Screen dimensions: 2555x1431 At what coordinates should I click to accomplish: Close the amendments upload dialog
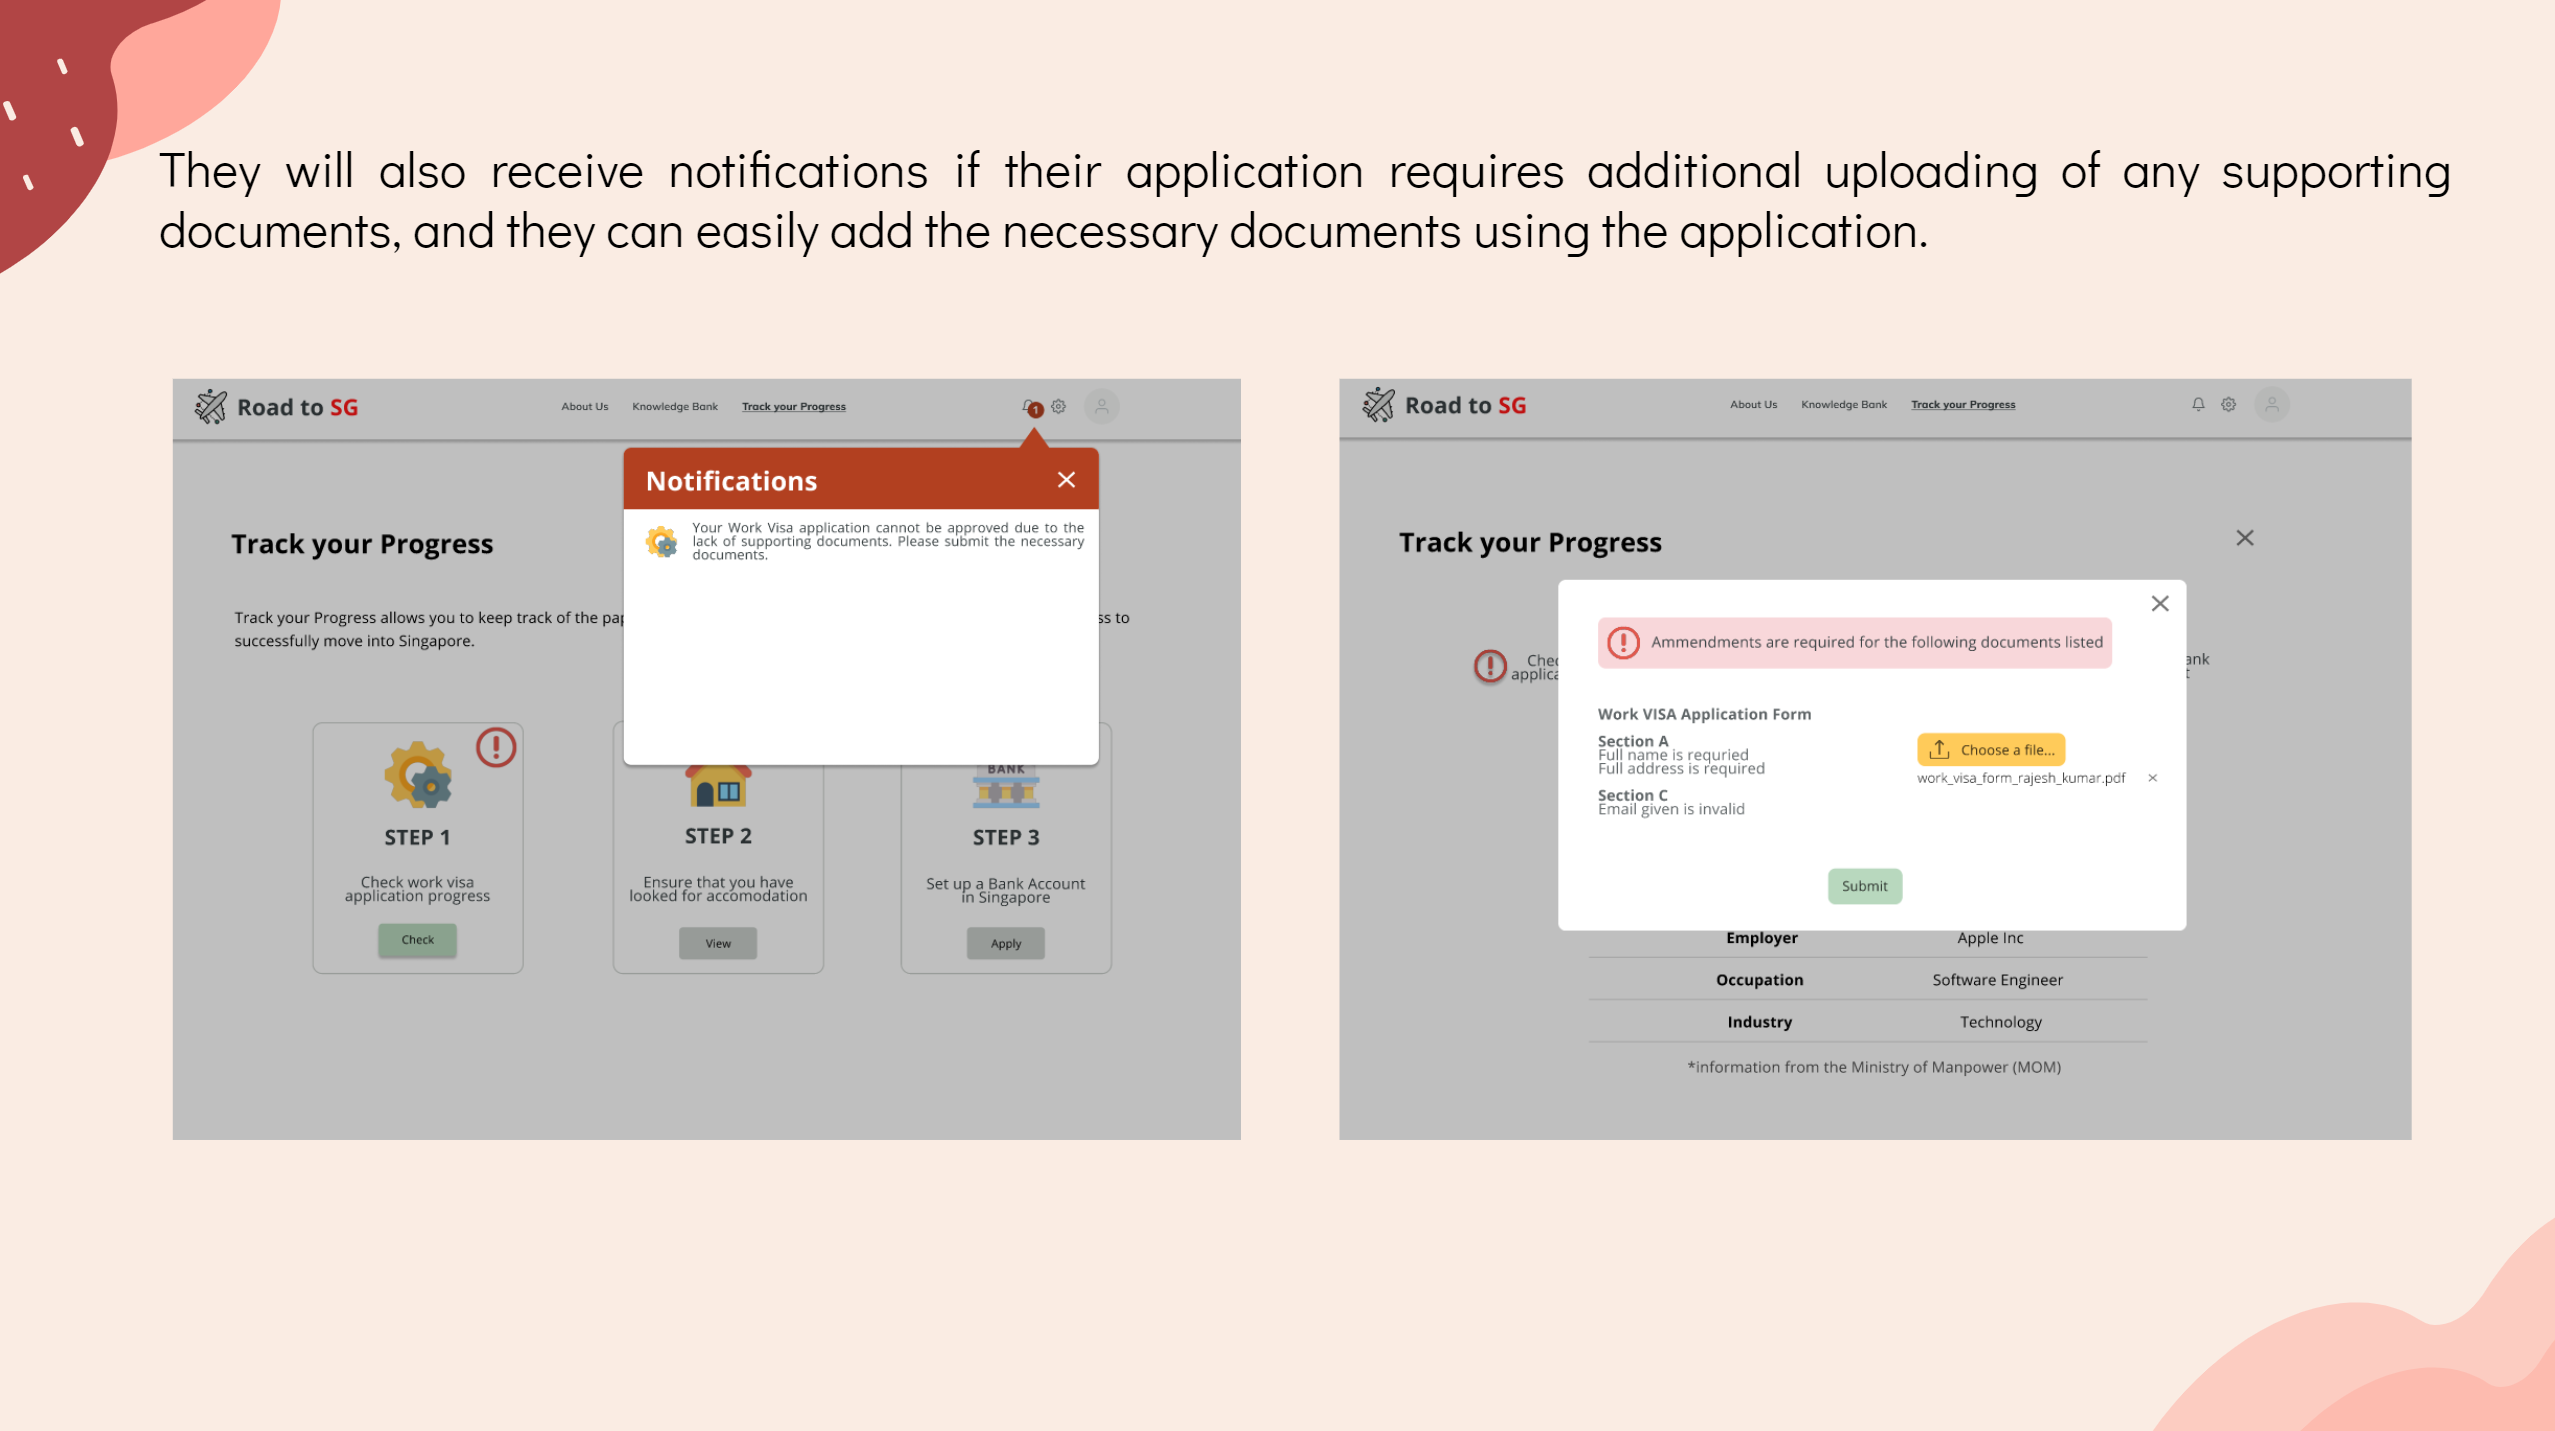click(x=2159, y=603)
